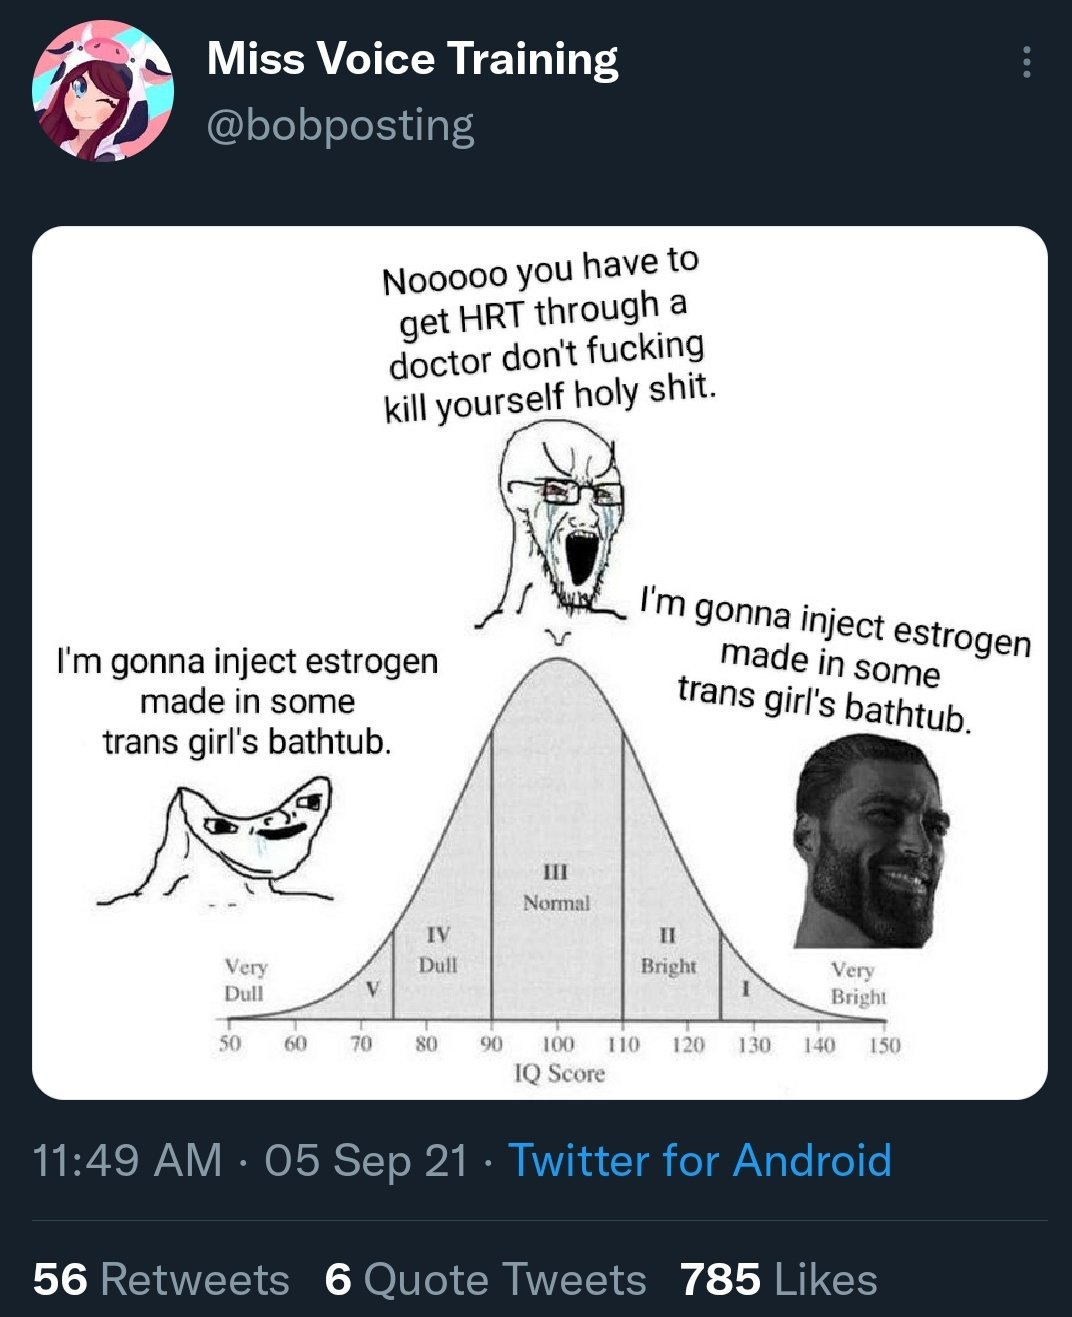Click the bearded Gigachad face in meme
Viewport: 1072px width, 1317px height.
pyautogui.click(x=870, y=838)
